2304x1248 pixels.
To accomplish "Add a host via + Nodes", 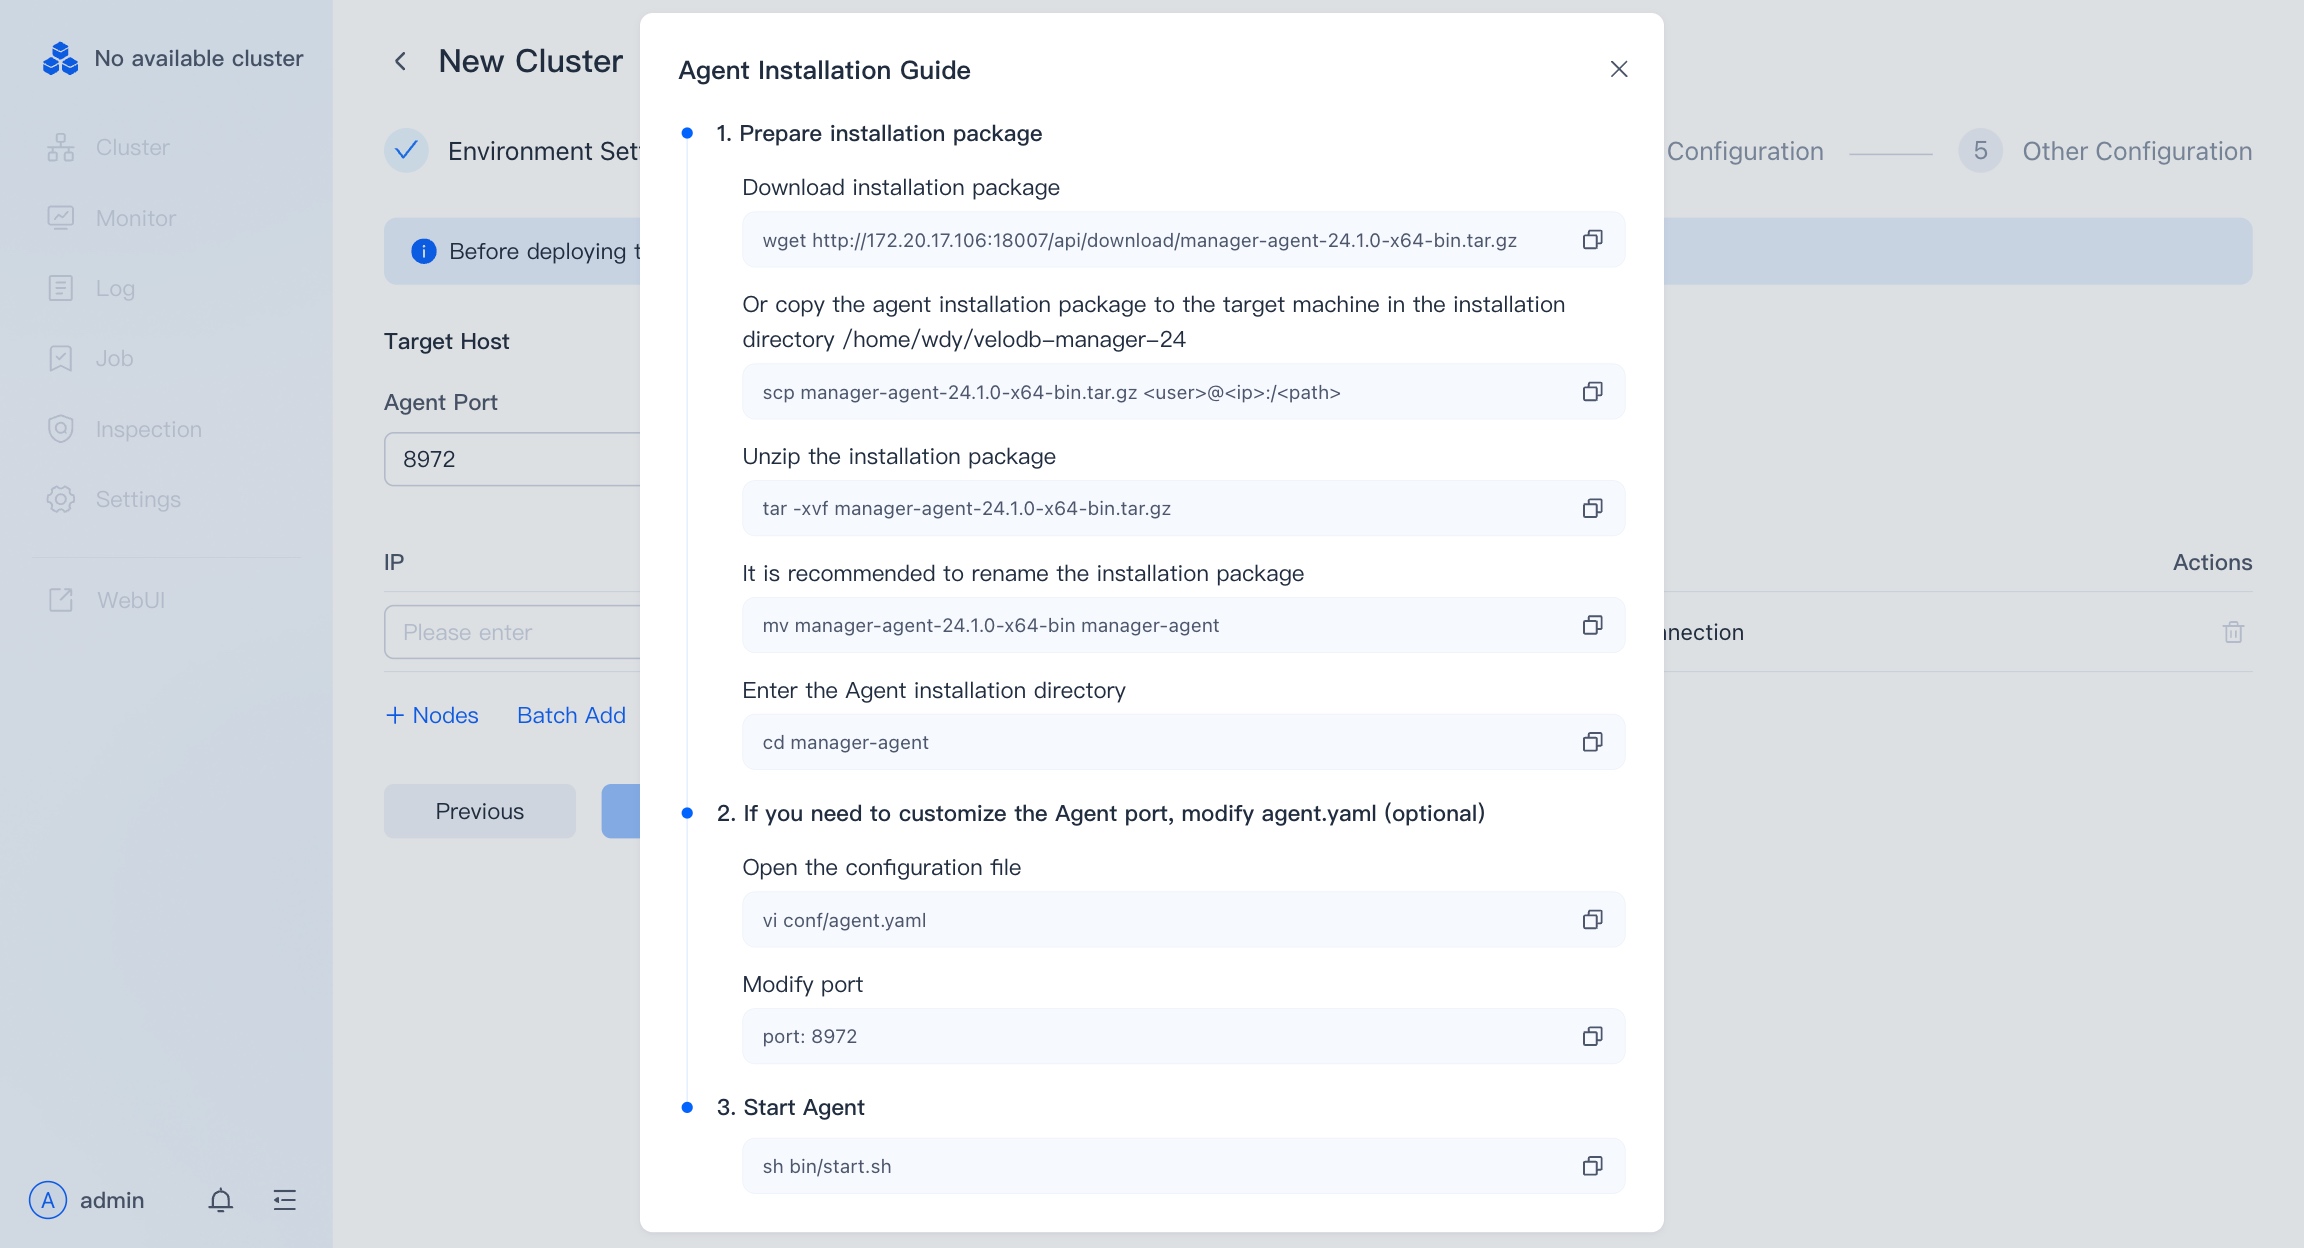I will [x=432, y=715].
